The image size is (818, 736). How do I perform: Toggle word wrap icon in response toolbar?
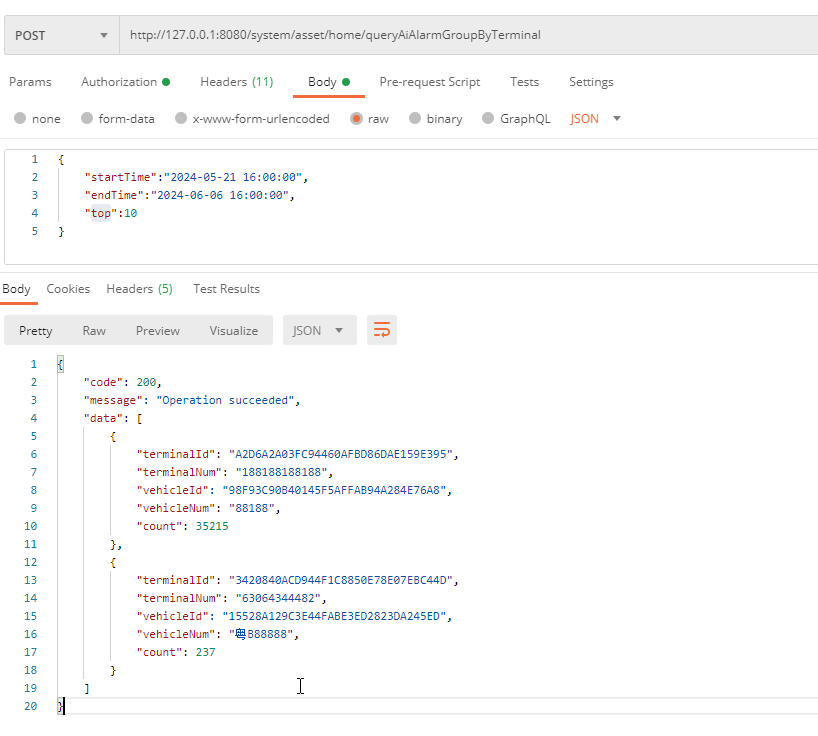coord(382,331)
